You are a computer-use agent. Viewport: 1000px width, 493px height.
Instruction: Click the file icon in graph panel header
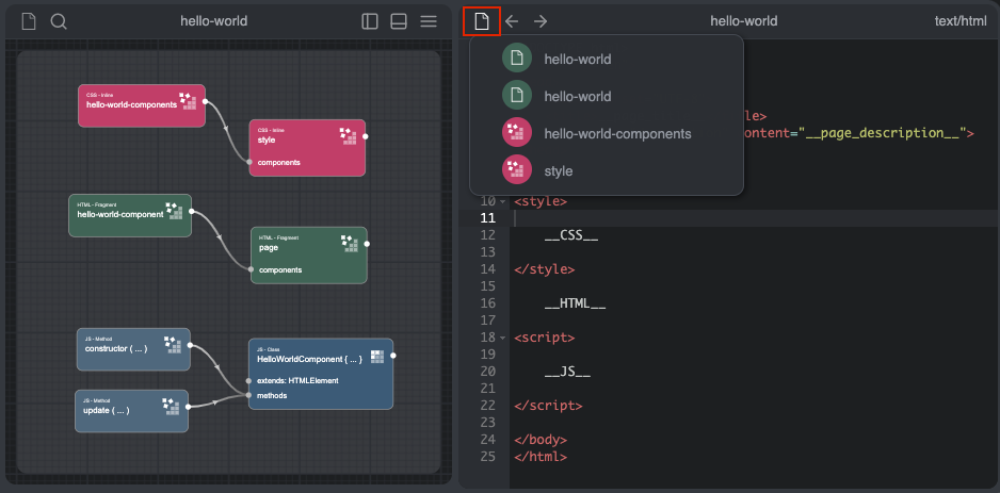click(28, 21)
